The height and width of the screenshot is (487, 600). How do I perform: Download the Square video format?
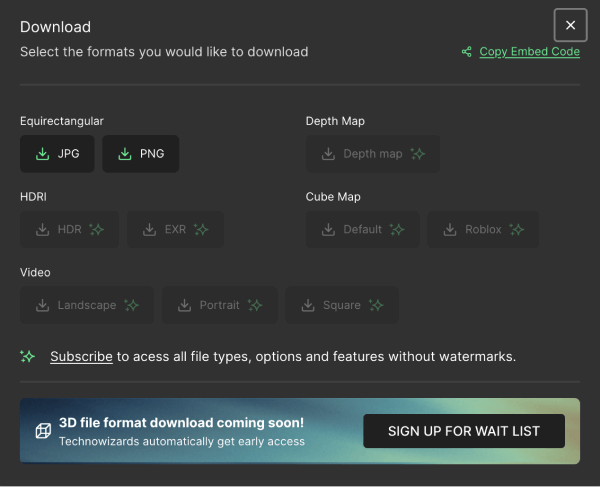[341, 305]
